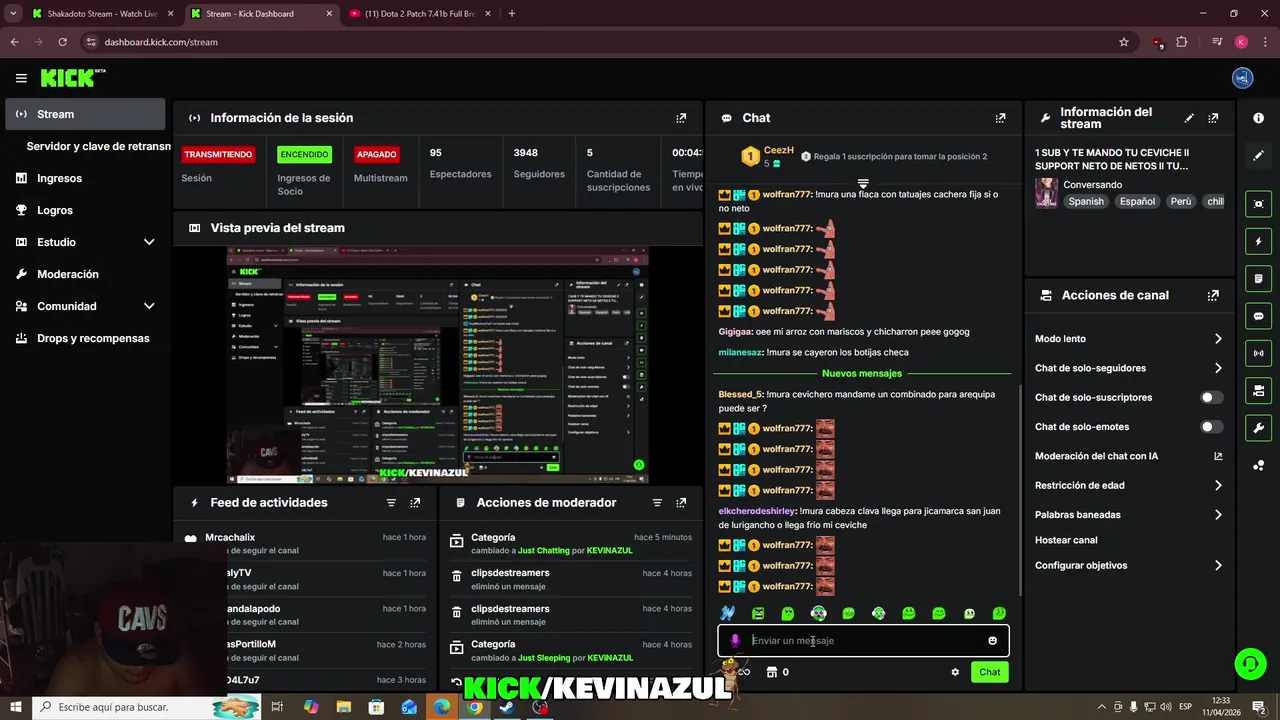Open a new browser tab

[x=512, y=13]
